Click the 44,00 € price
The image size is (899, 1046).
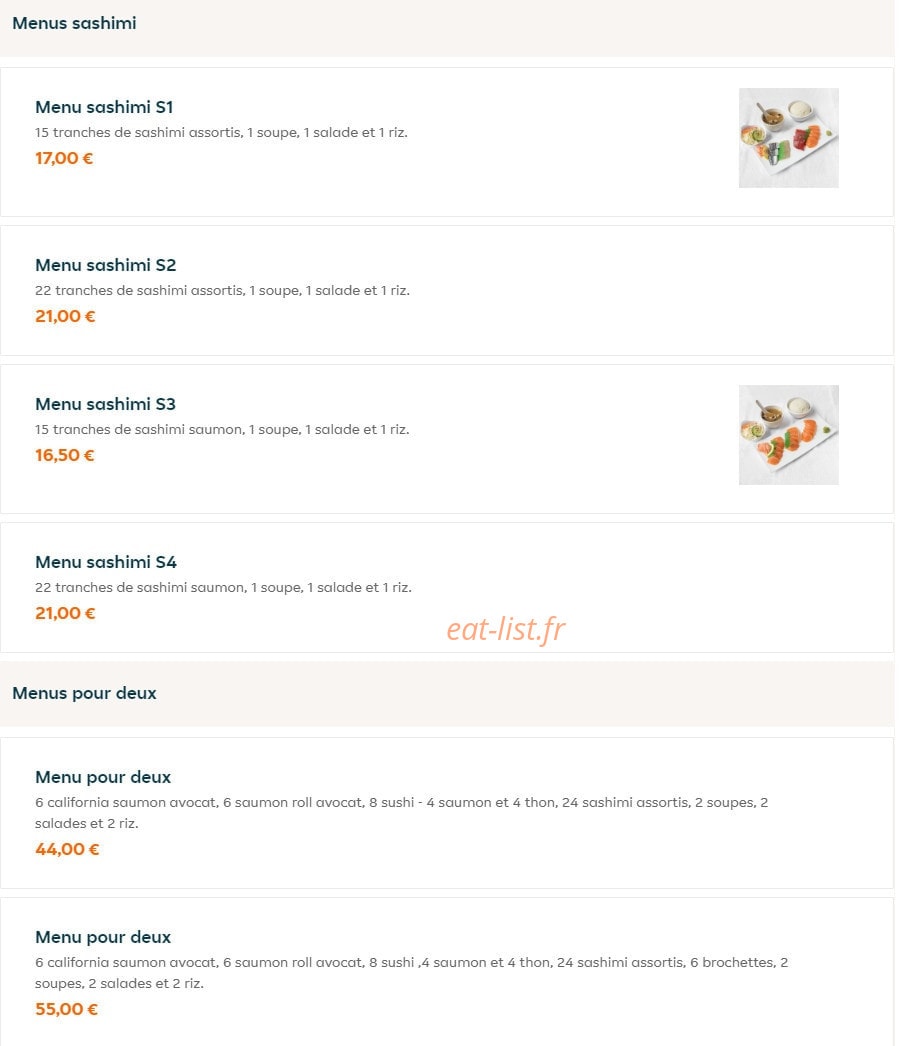tap(67, 849)
